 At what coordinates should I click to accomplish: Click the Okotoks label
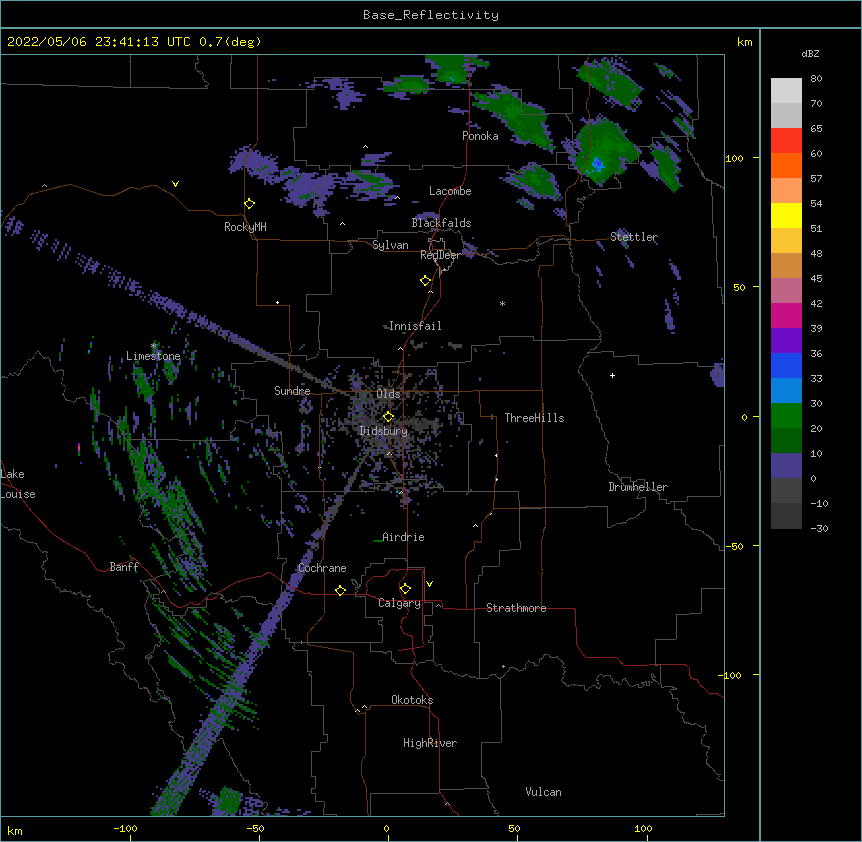412,700
